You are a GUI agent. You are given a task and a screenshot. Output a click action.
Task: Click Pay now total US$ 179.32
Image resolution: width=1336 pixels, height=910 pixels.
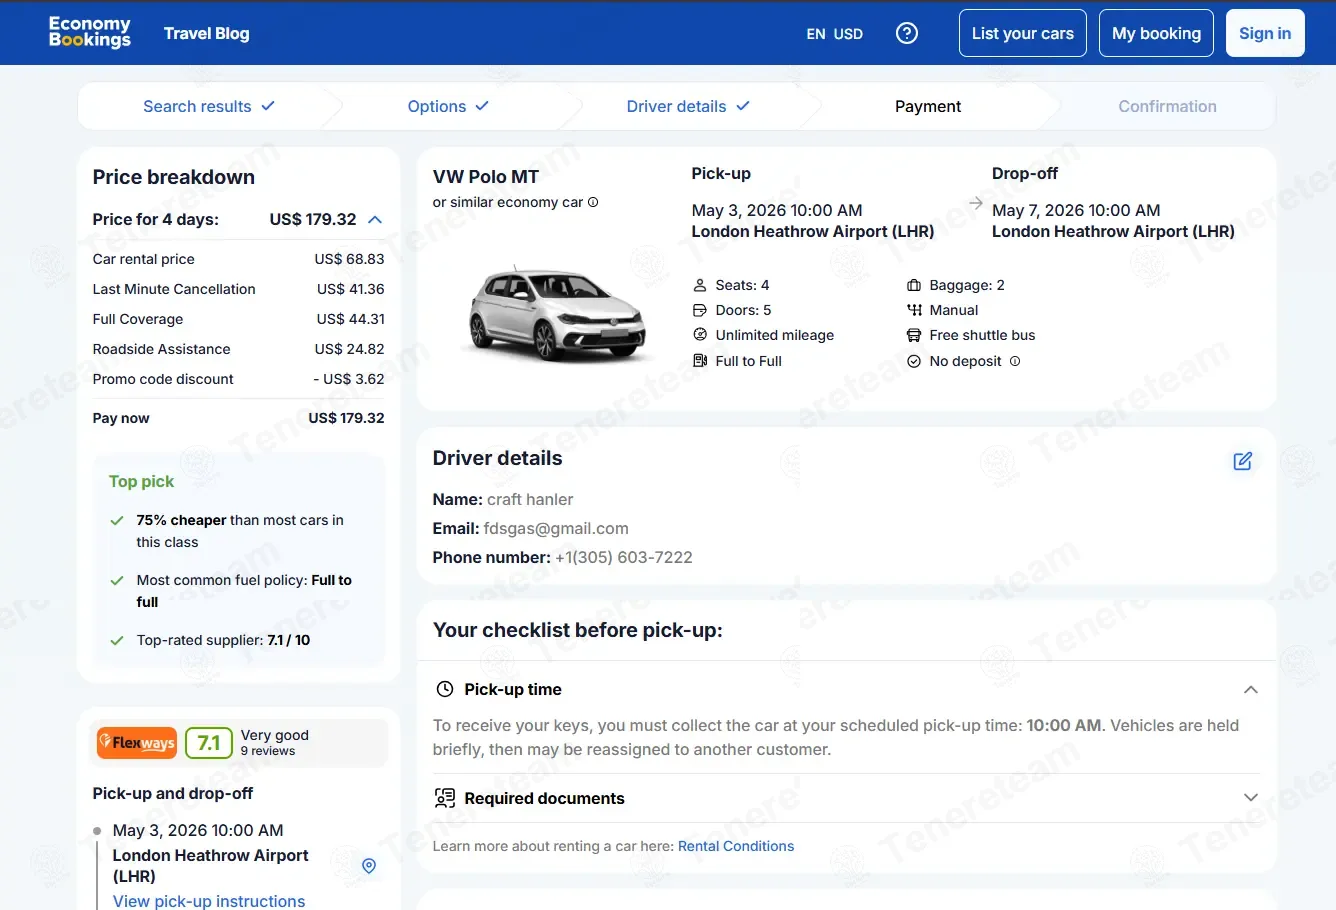[x=346, y=418]
